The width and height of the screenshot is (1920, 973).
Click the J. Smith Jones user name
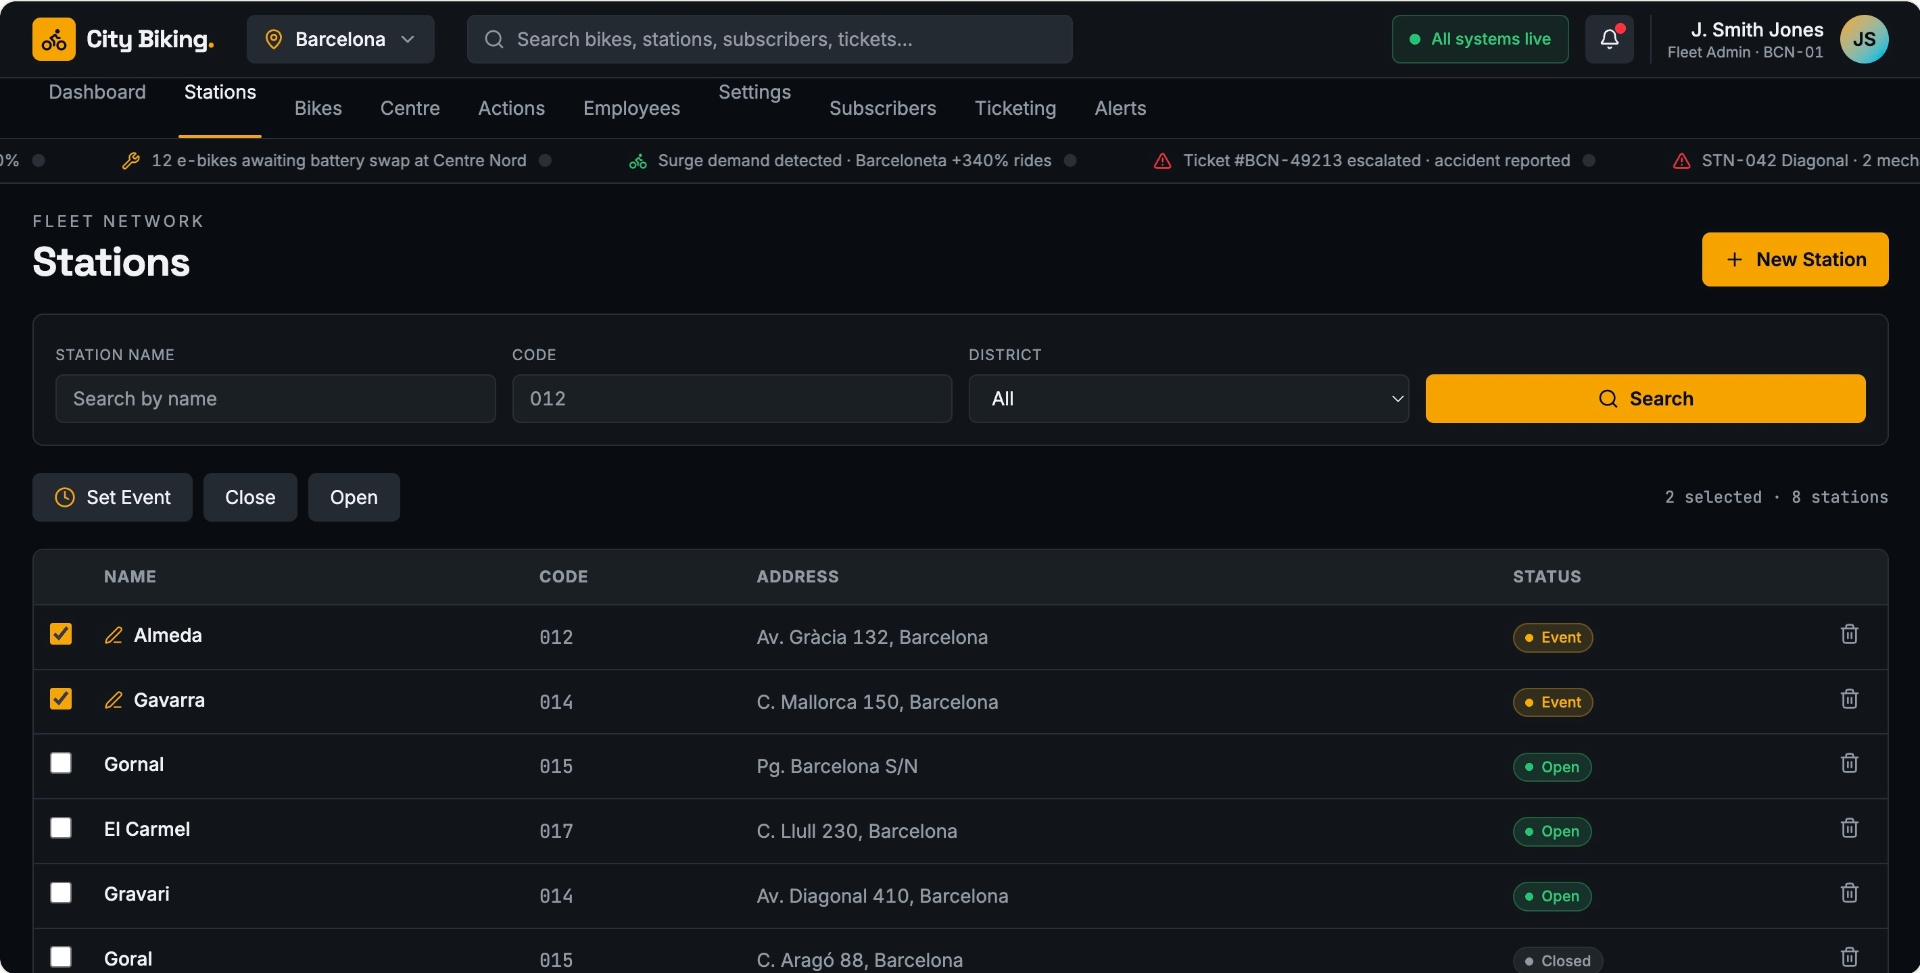pos(1756,30)
